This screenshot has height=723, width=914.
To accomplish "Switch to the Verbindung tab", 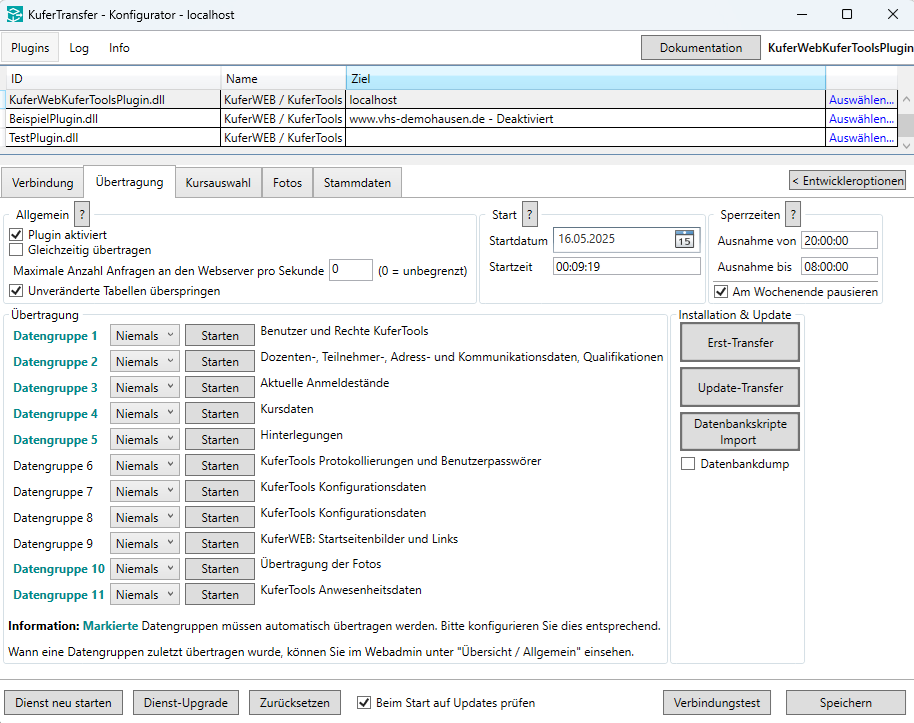I will click(x=43, y=183).
